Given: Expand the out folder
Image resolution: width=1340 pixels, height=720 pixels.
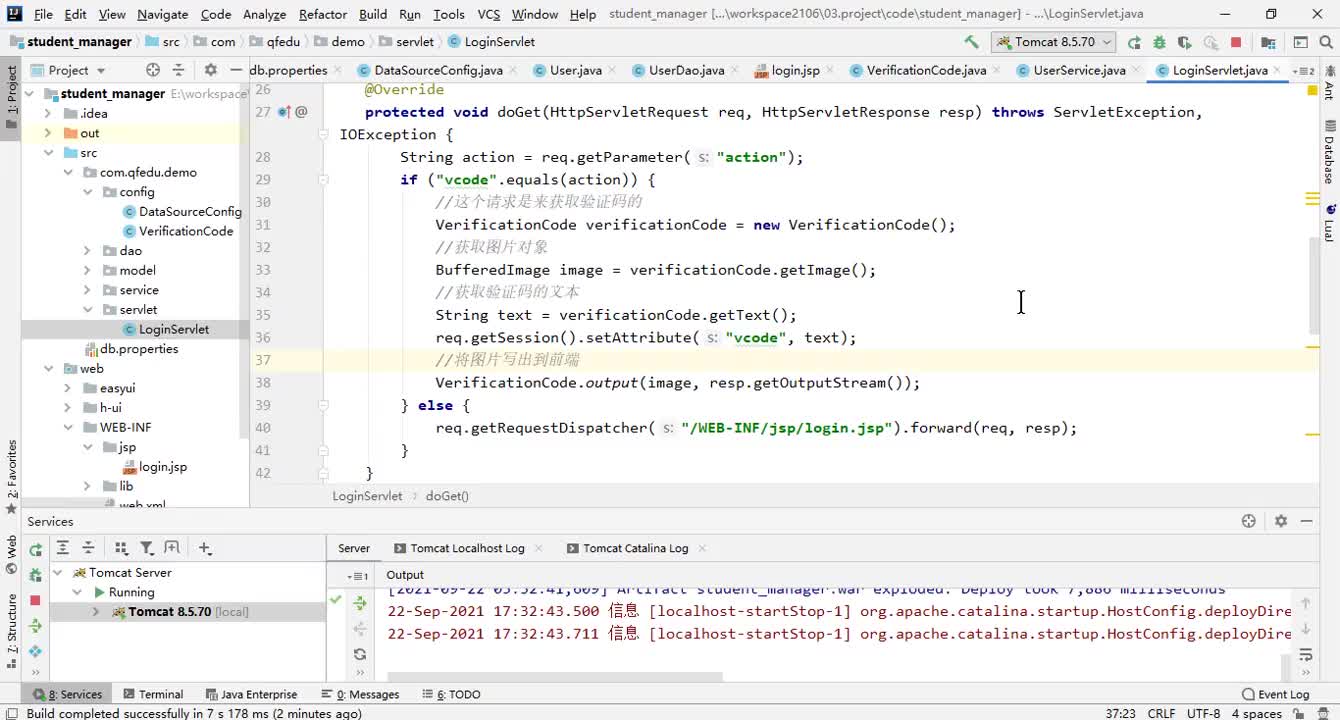Looking at the screenshot, I should coord(48,133).
